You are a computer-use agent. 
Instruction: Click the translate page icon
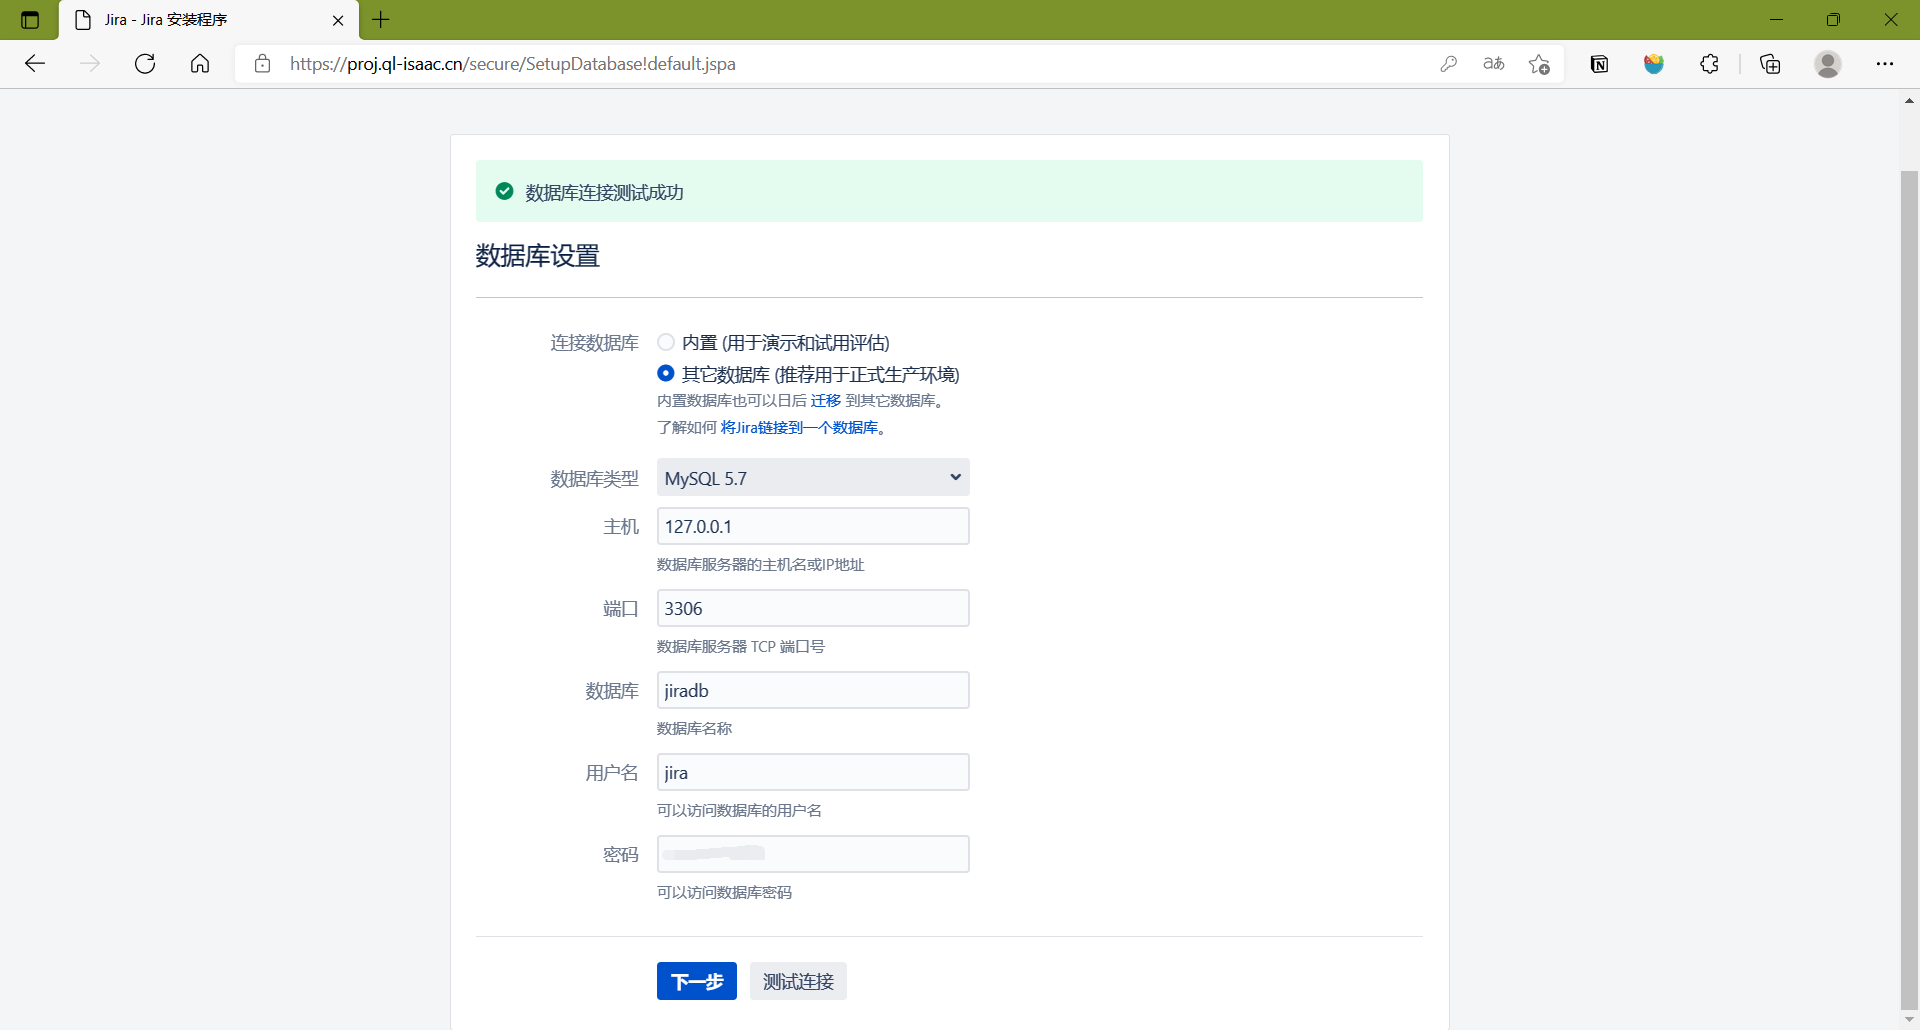pos(1493,64)
